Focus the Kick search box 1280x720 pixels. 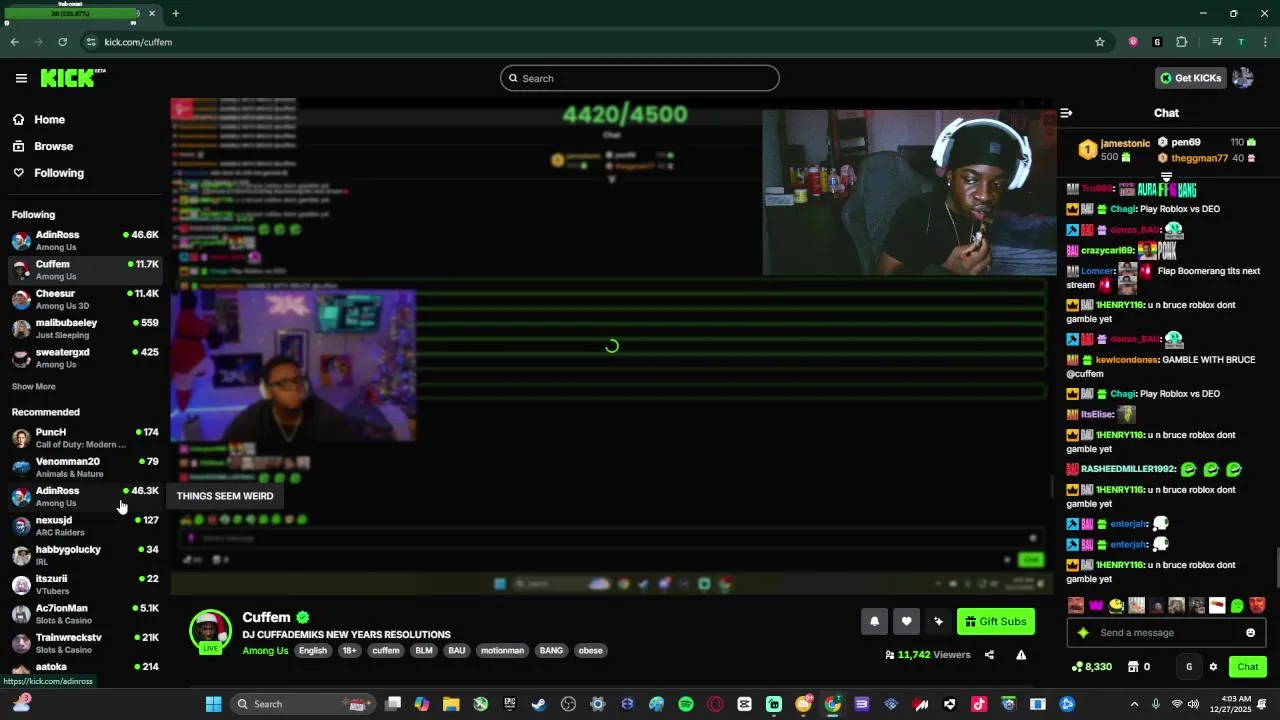coord(640,78)
